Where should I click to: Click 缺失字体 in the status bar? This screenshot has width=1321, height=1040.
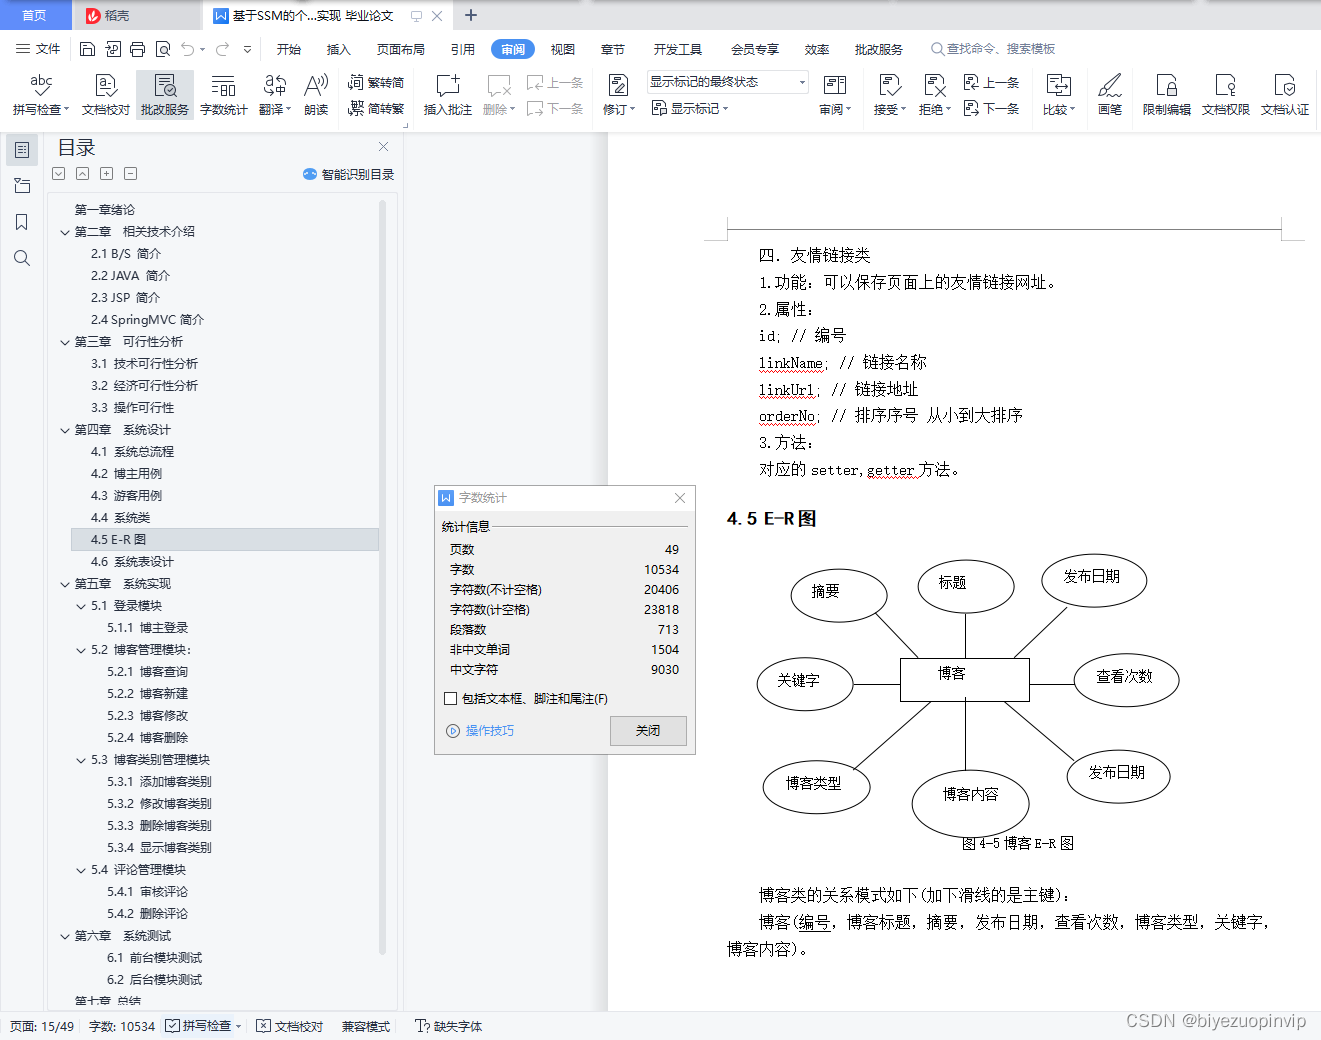click(x=449, y=1026)
